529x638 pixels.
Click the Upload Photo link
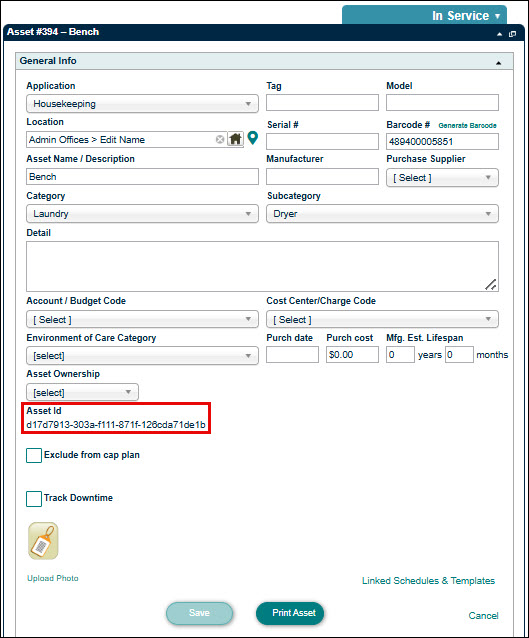tap(53, 578)
